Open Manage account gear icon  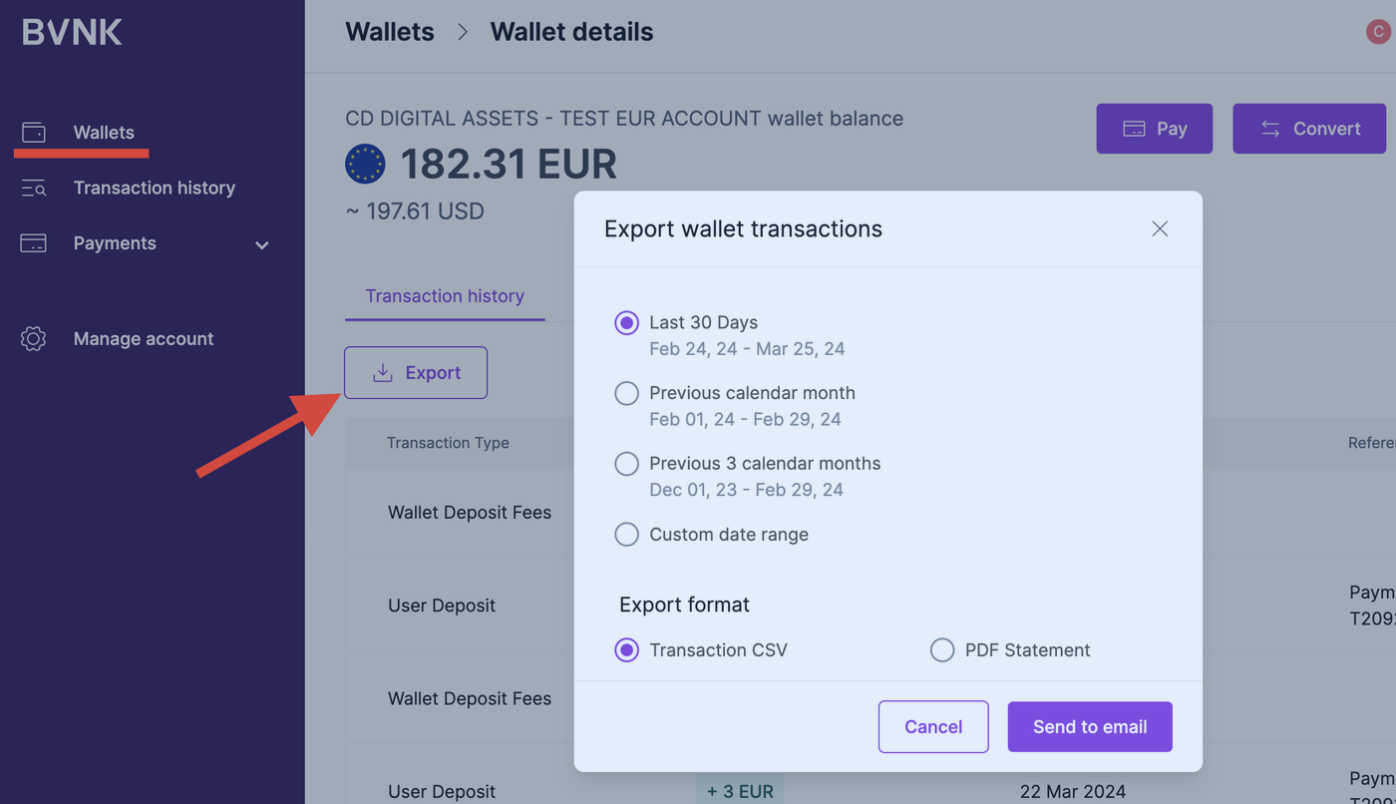34,339
